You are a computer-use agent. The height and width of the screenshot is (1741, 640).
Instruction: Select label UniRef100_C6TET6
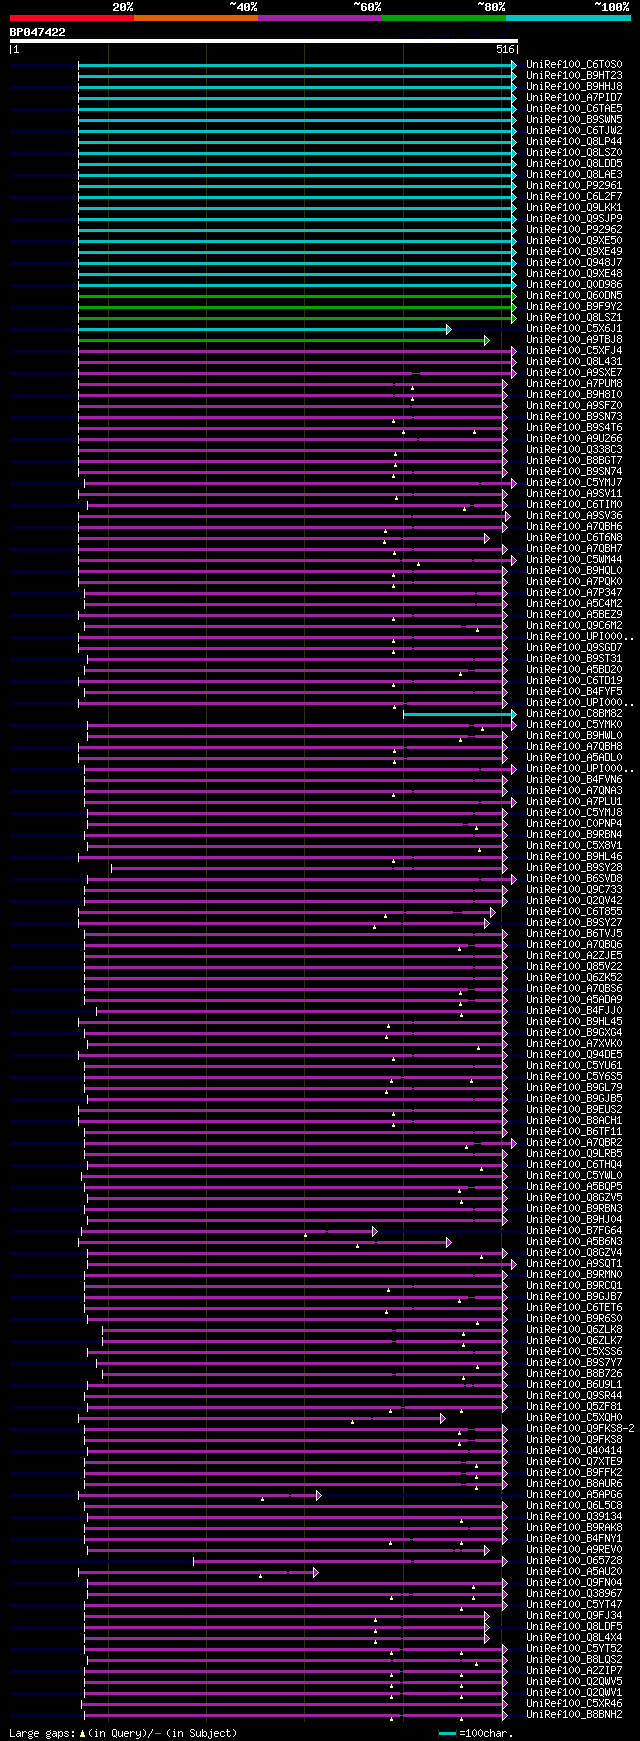click(574, 1308)
